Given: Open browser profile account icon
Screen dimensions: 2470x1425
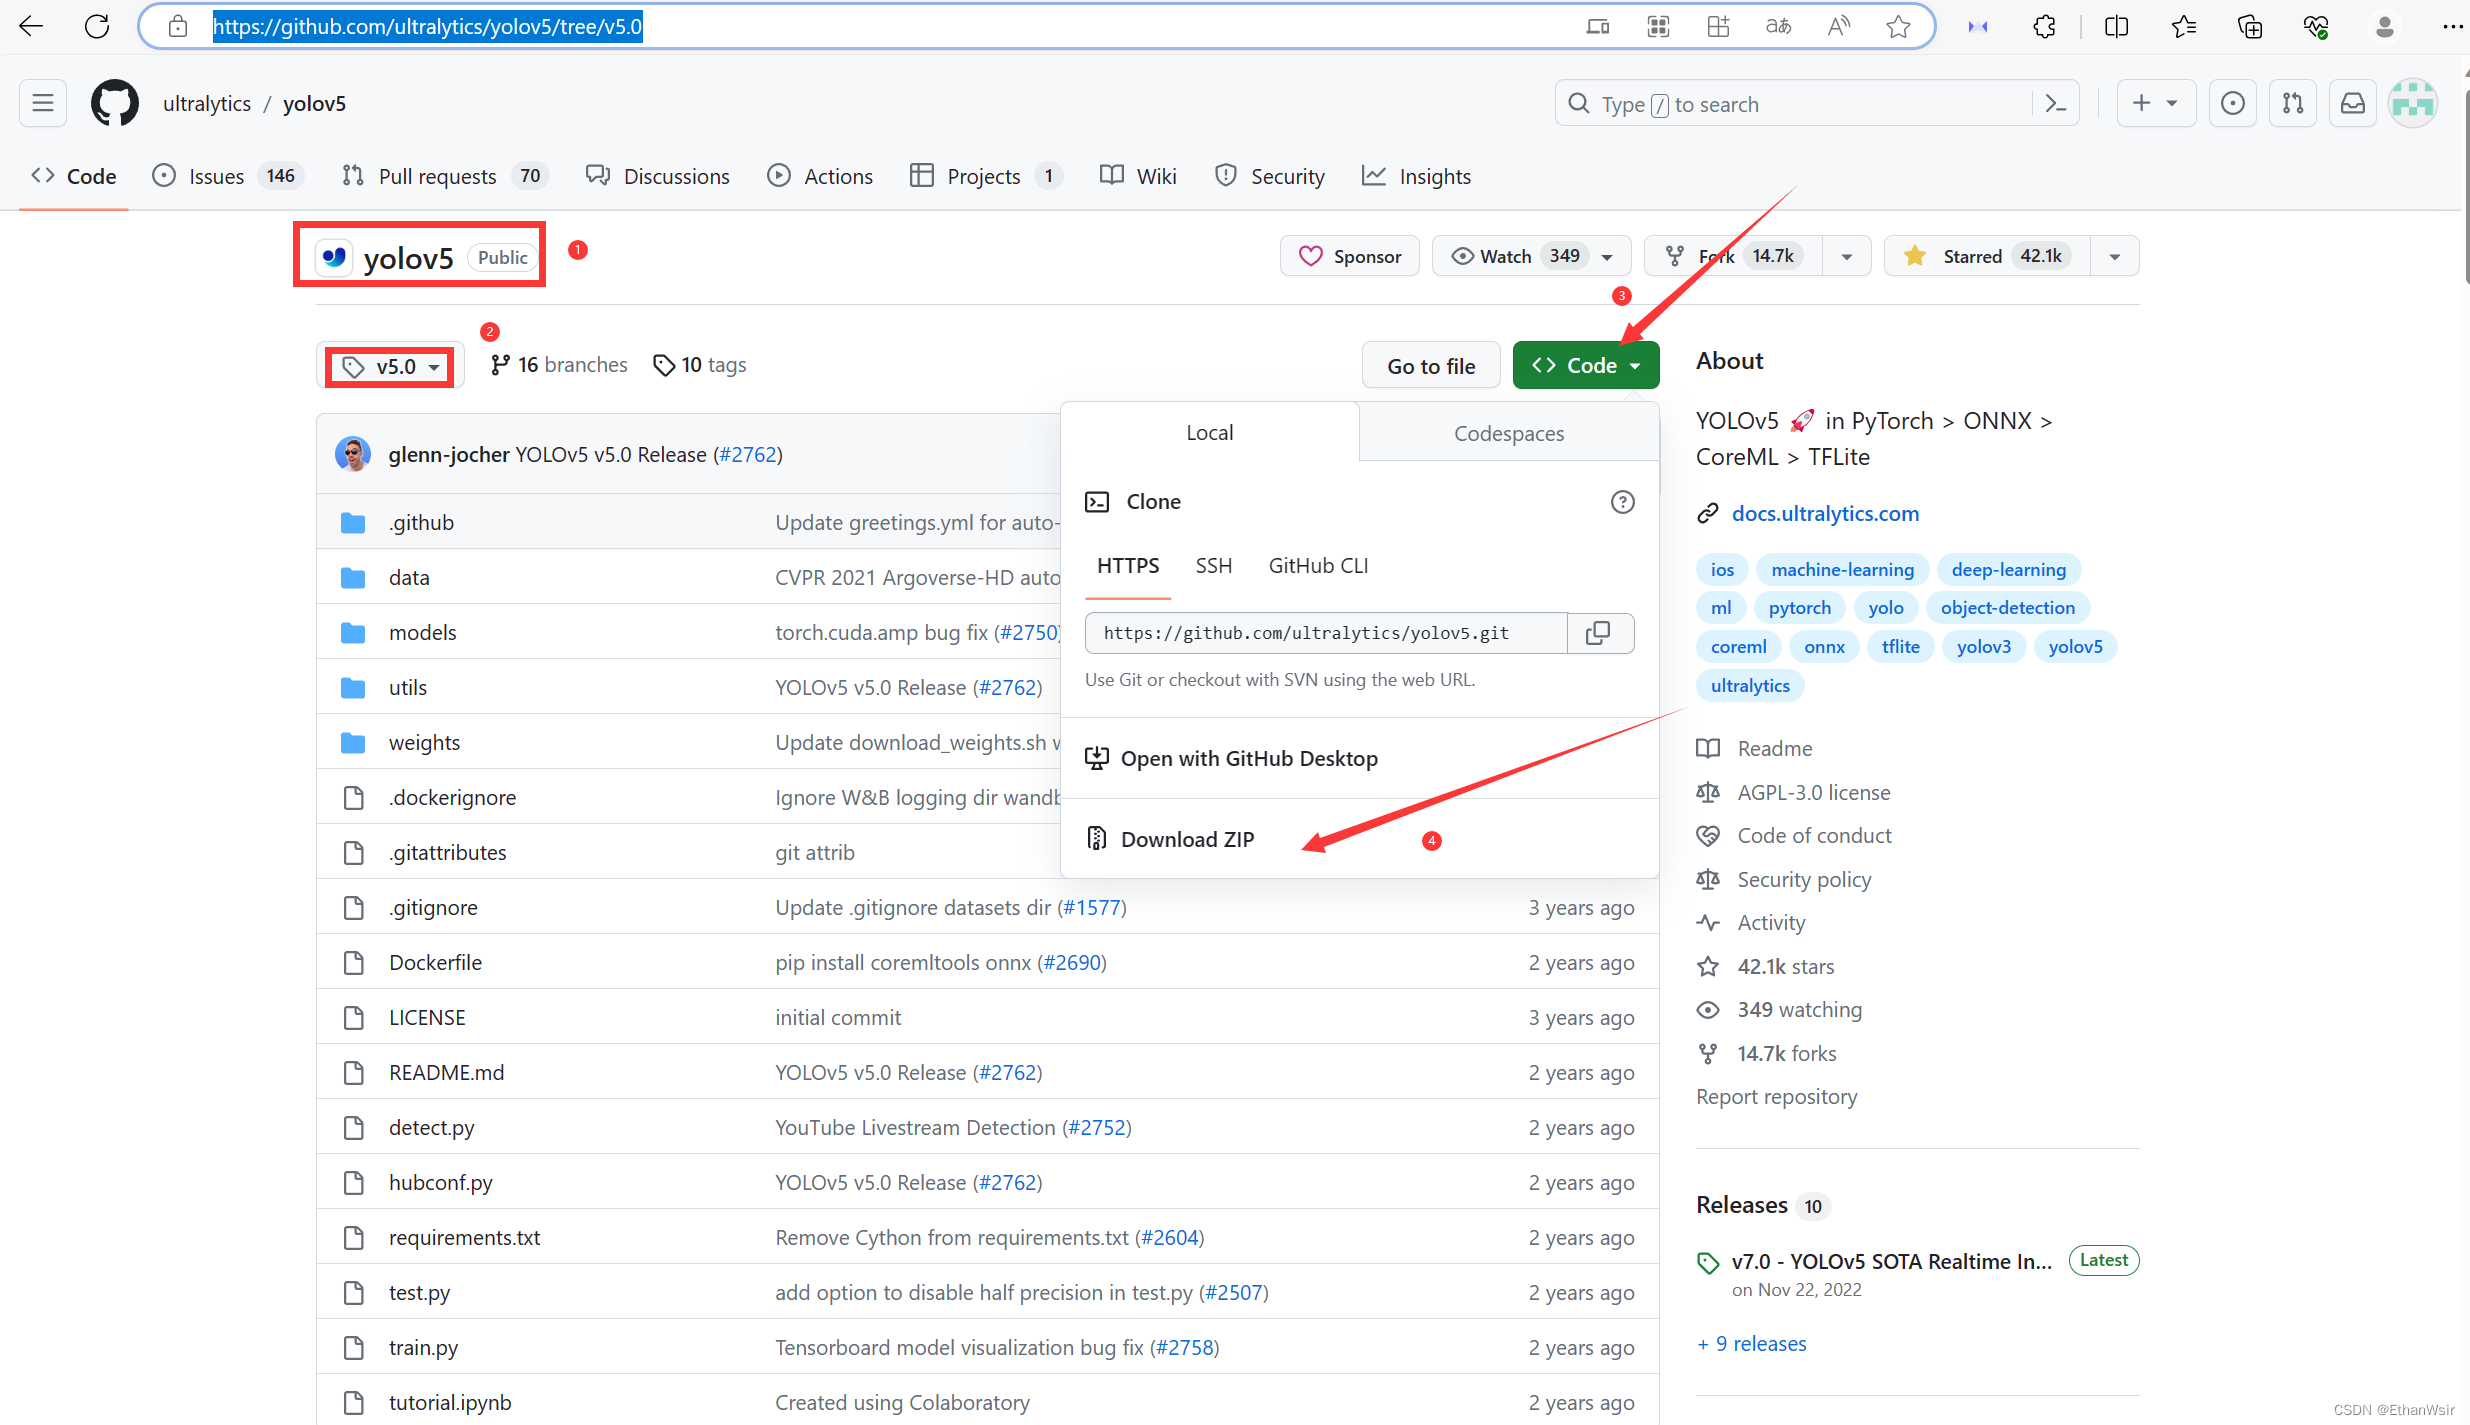Looking at the screenshot, I should (2384, 26).
